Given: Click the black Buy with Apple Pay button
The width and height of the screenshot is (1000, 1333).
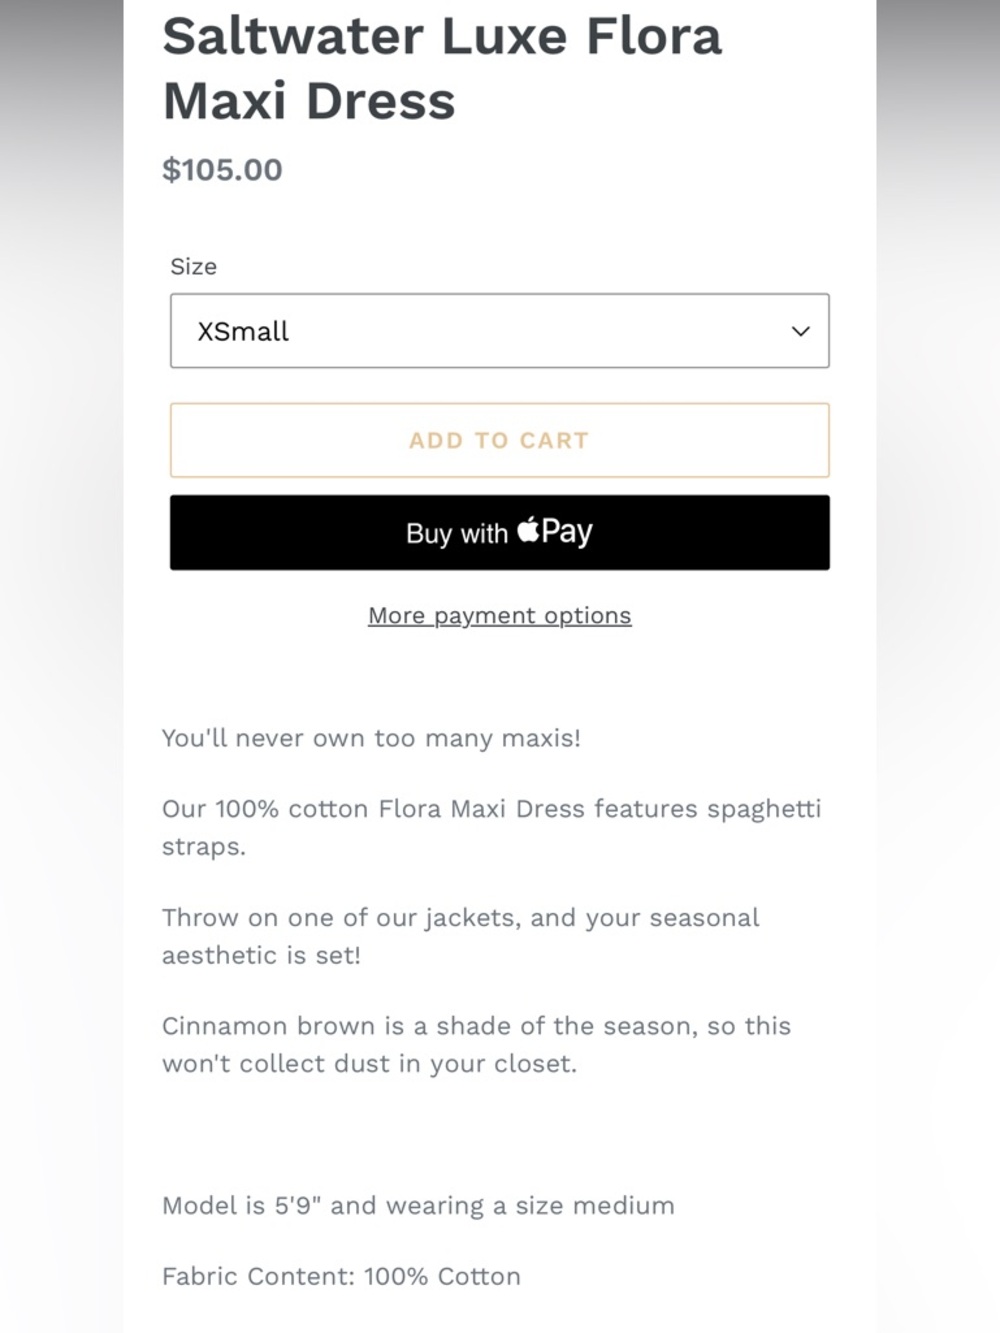Looking at the screenshot, I should point(499,532).
